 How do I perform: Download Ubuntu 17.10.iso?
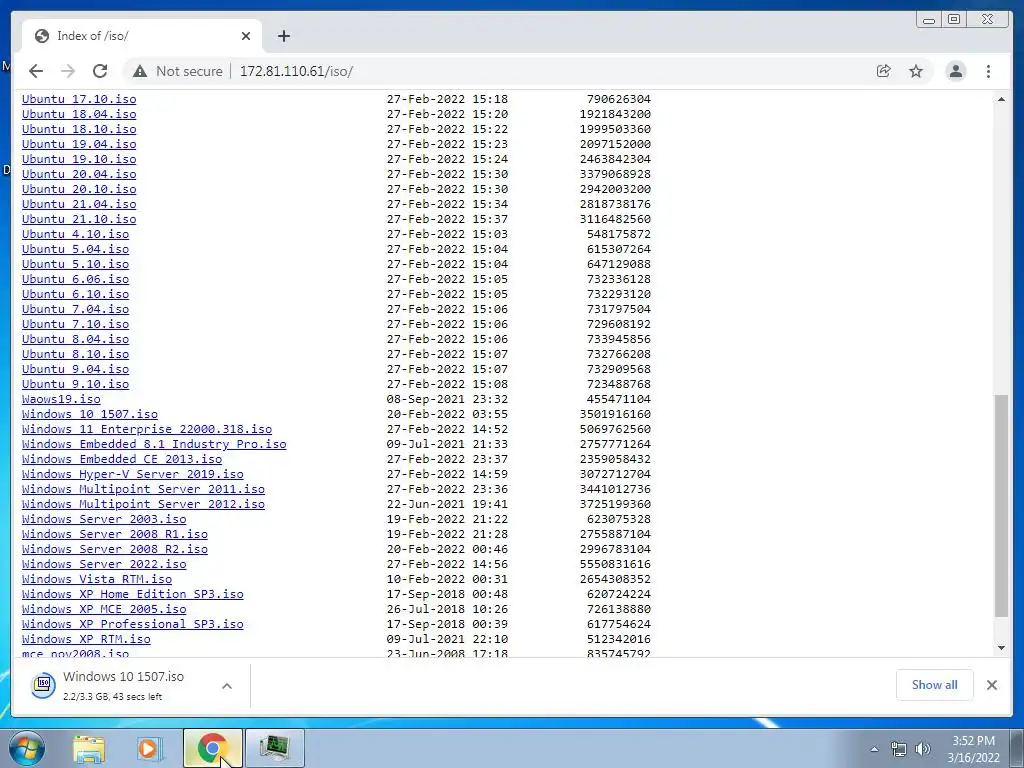tap(79, 99)
